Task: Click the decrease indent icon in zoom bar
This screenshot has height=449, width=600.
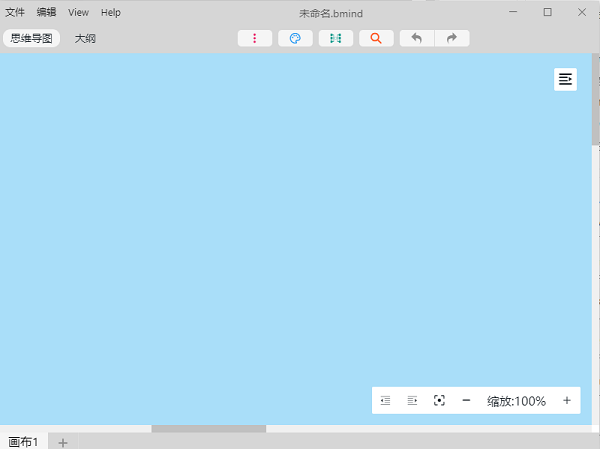Action: tap(385, 401)
